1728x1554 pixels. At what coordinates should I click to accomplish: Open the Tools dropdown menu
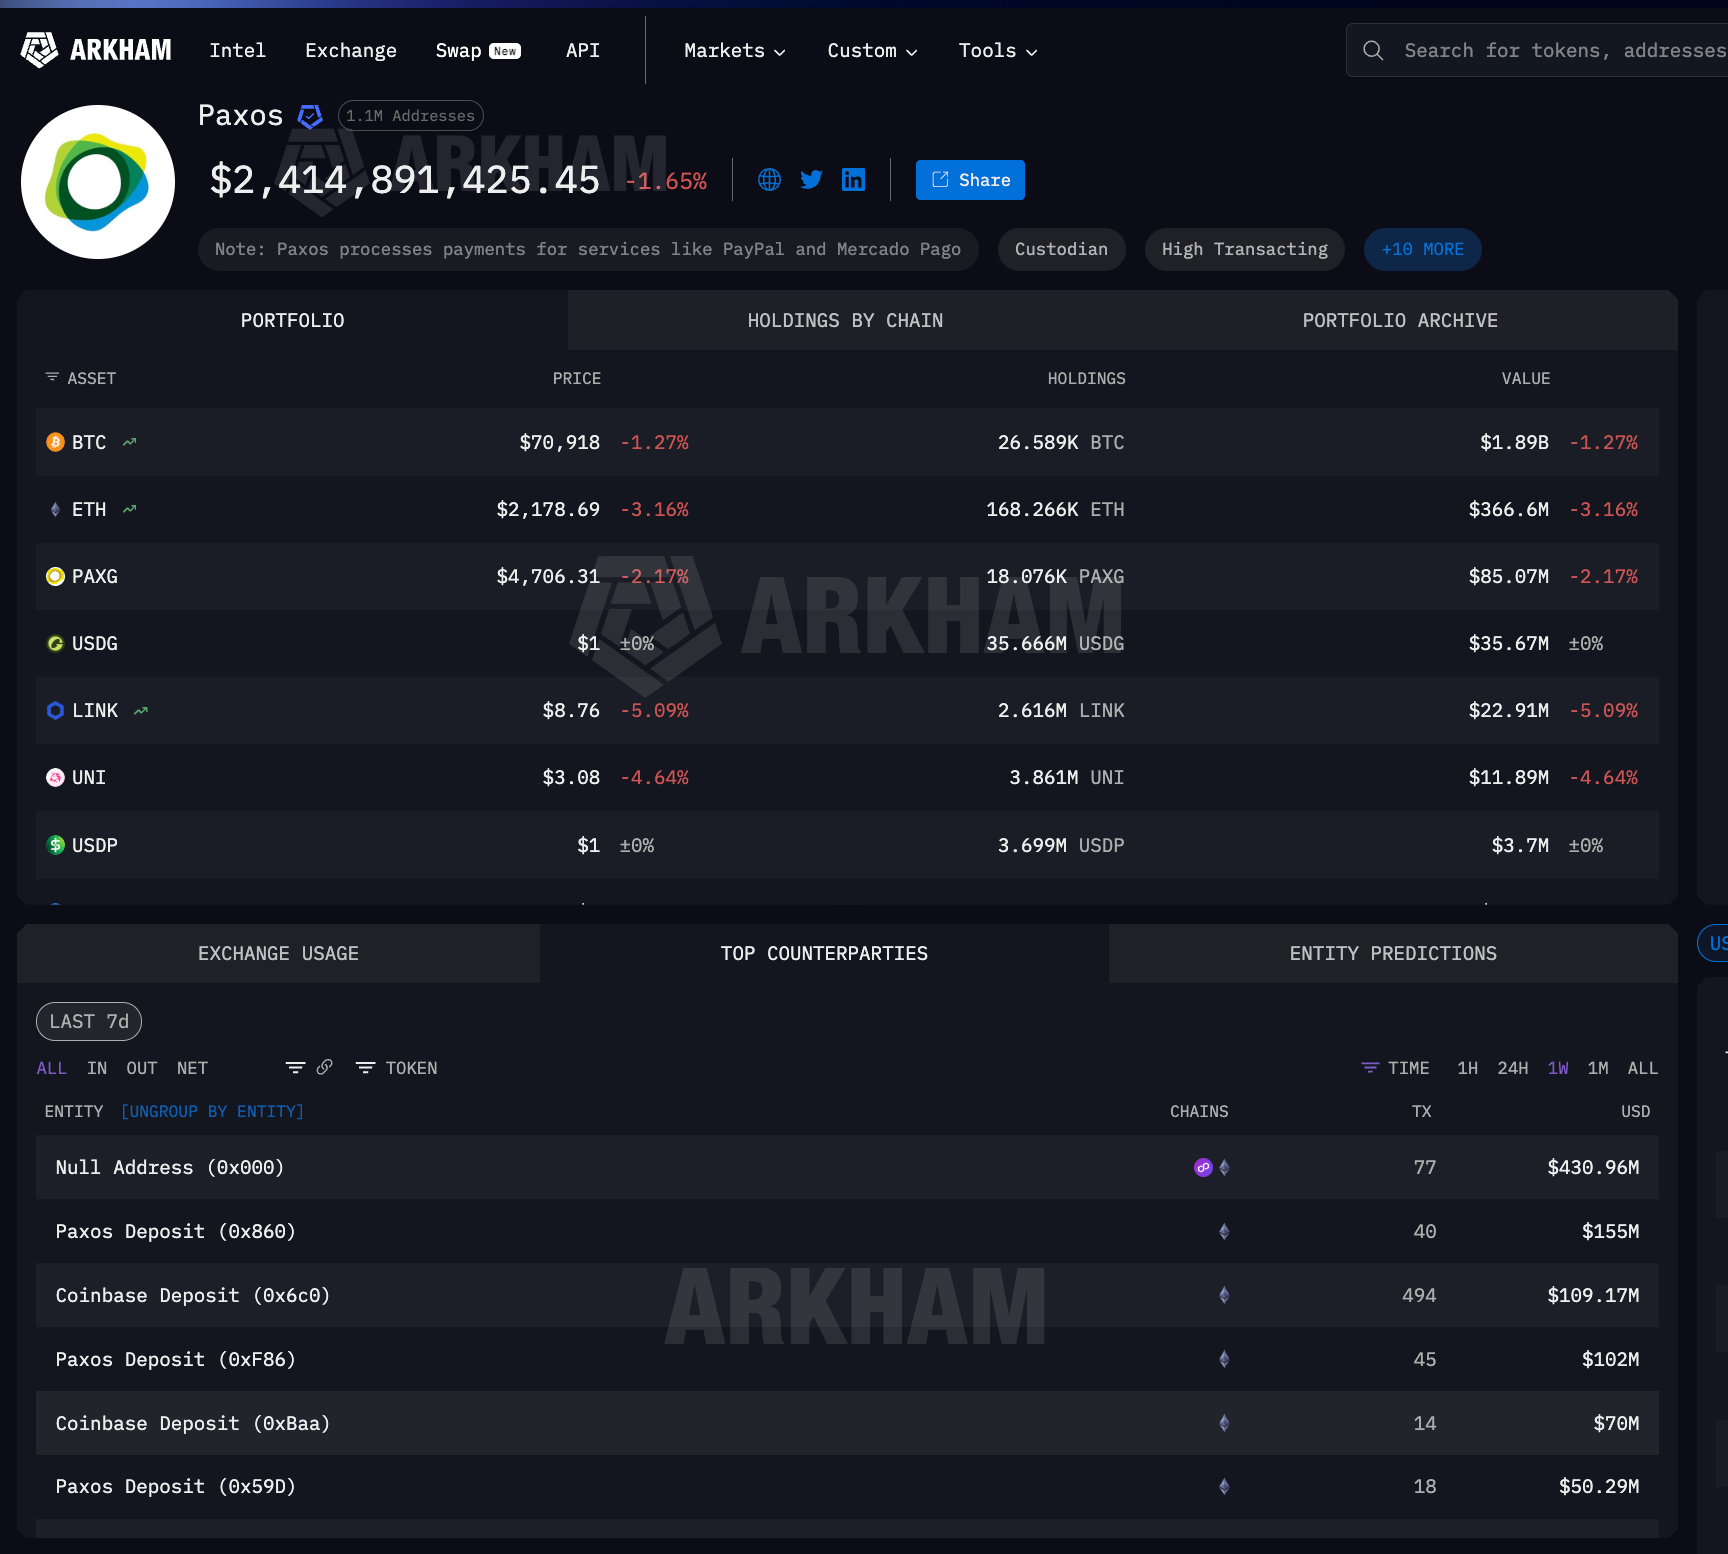click(x=997, y=50)
